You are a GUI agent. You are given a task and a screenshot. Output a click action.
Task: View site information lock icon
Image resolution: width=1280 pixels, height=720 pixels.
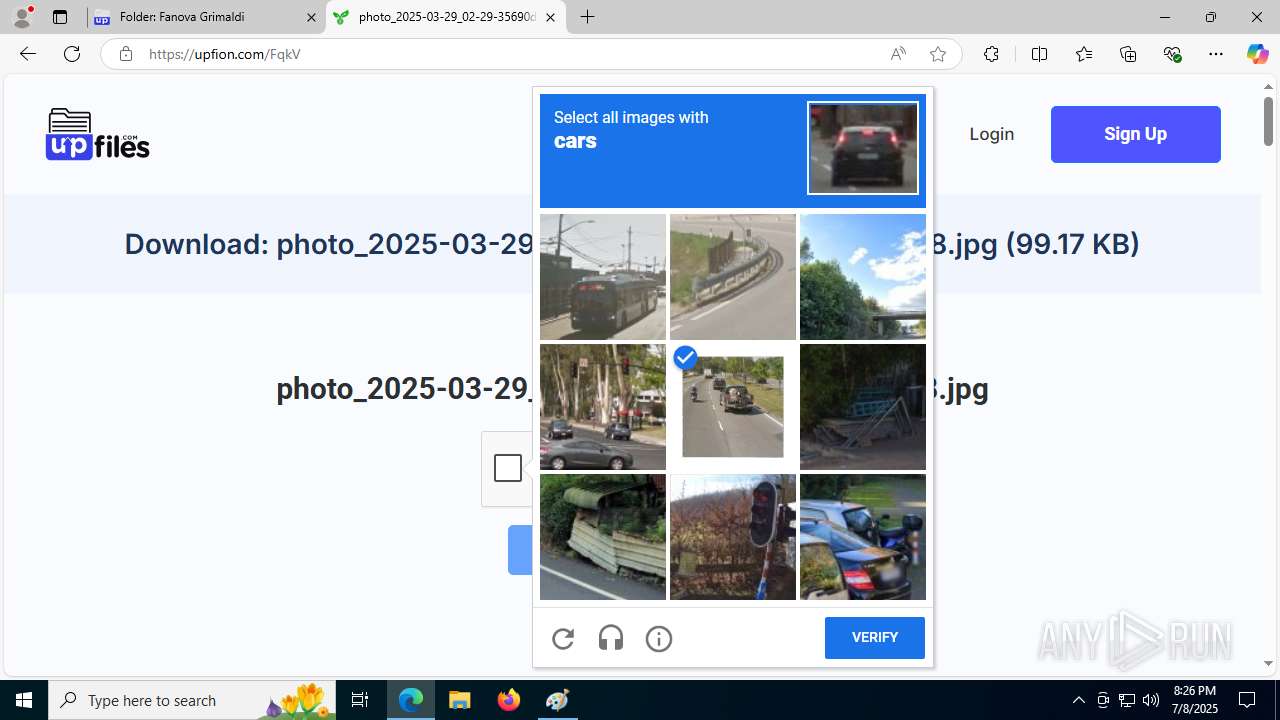pos(125,54)
